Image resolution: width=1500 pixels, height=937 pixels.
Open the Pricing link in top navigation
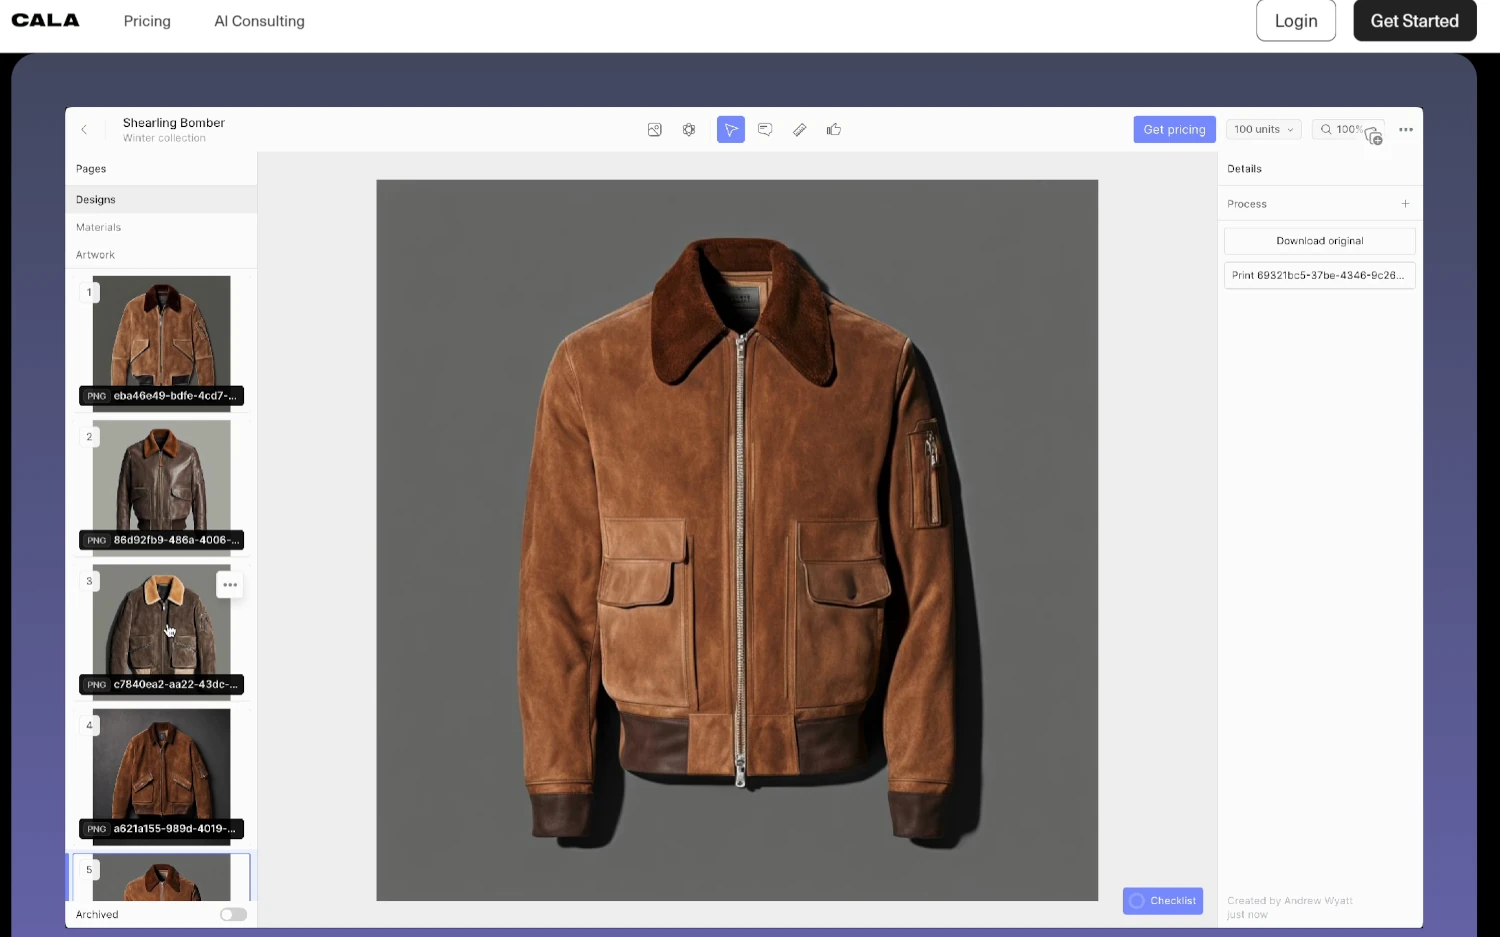[x=147, y=21]
